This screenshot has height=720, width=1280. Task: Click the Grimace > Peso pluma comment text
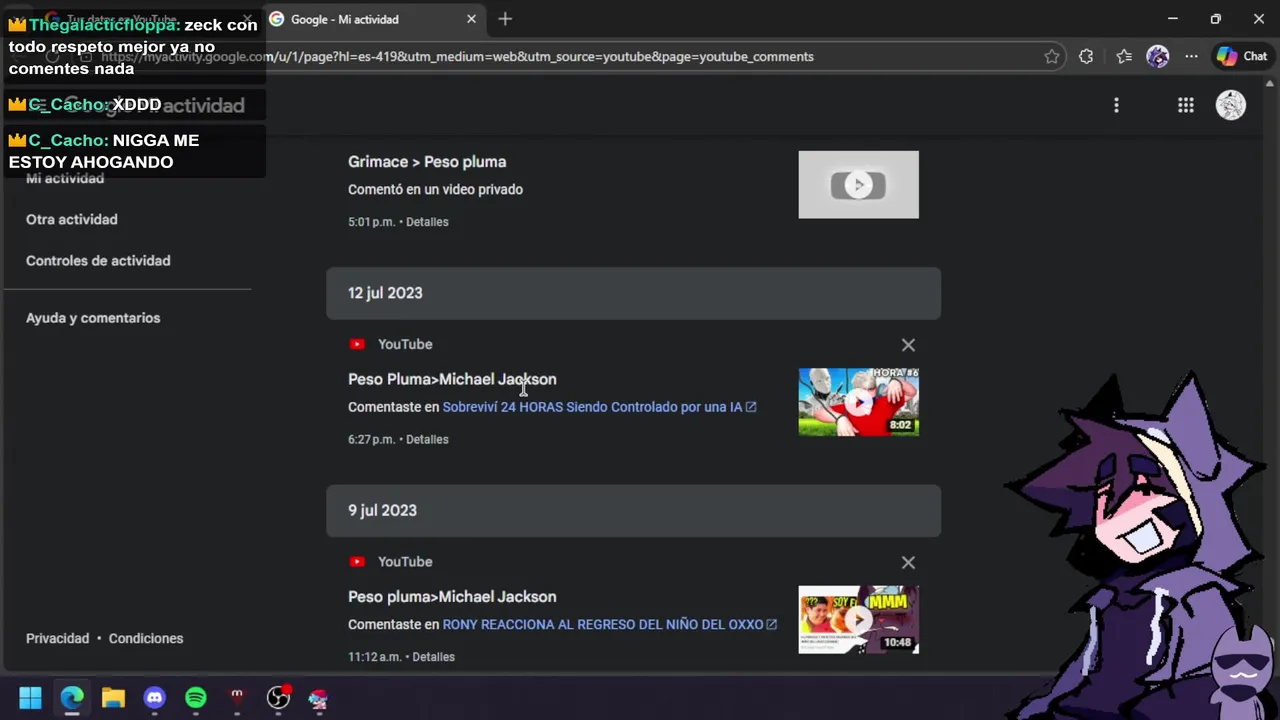click(x=427, y=162)
